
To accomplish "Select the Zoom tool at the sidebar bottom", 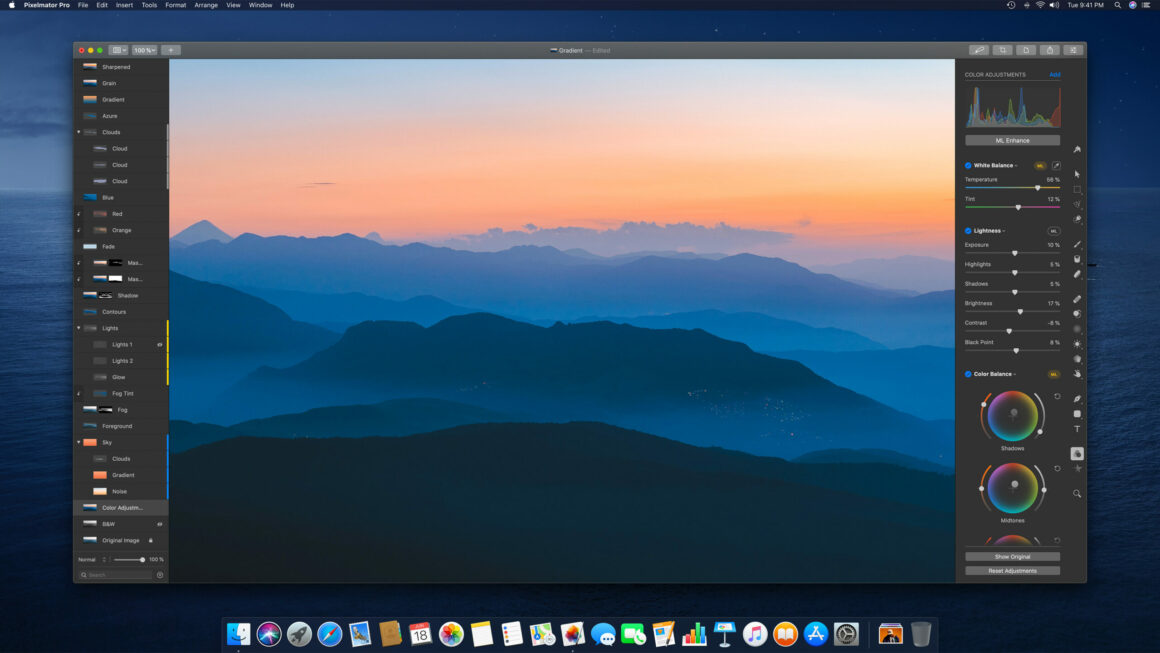I will click(1078, 493).
